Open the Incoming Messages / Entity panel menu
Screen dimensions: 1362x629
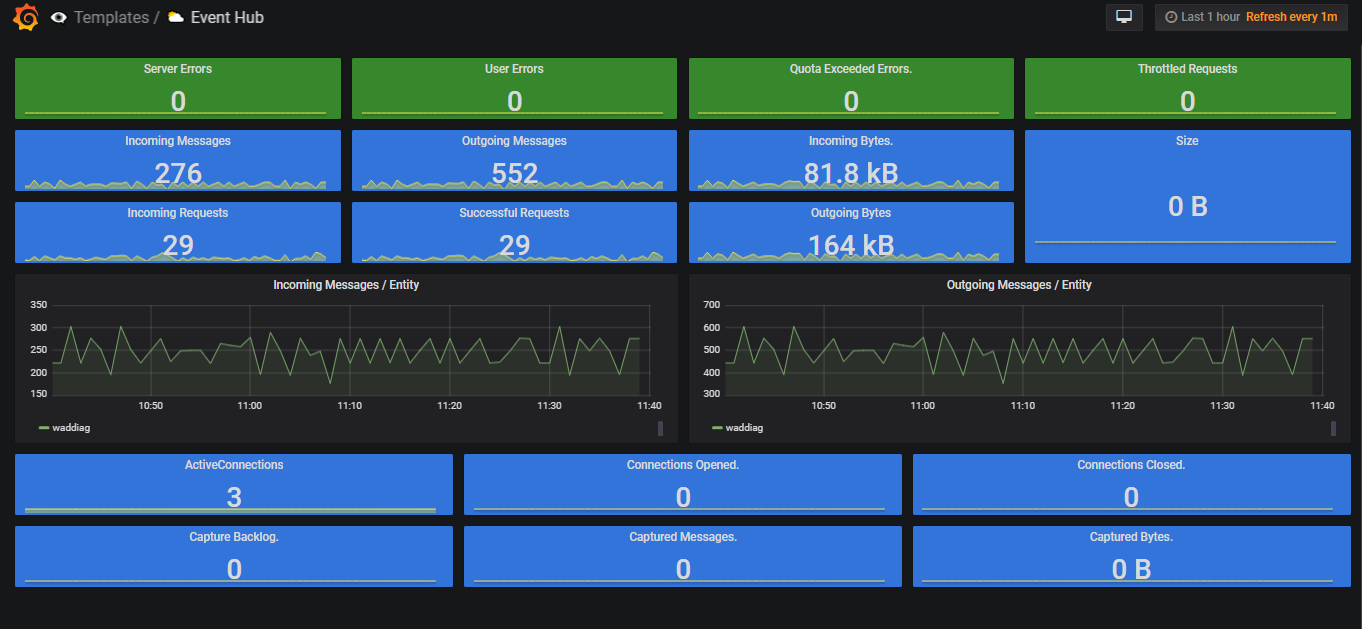pyautogui.click(x=346, y=284)
